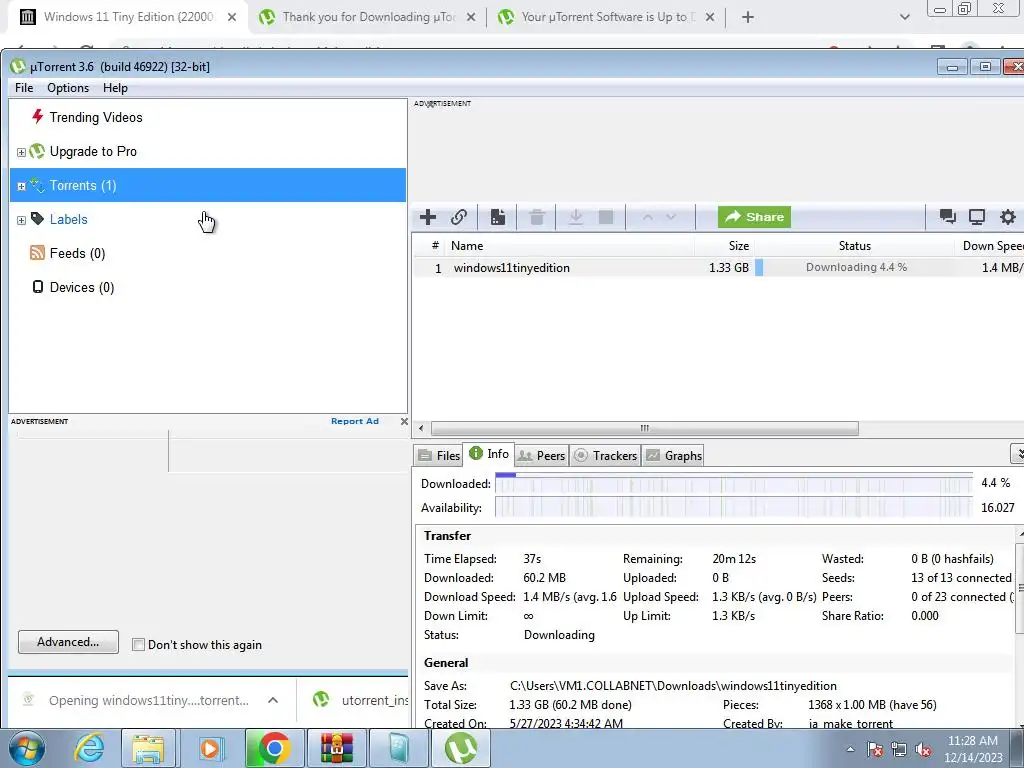Click the Create New Torrent file icon
This screenshot has height=768, width=1024.
tap(498, 217)
